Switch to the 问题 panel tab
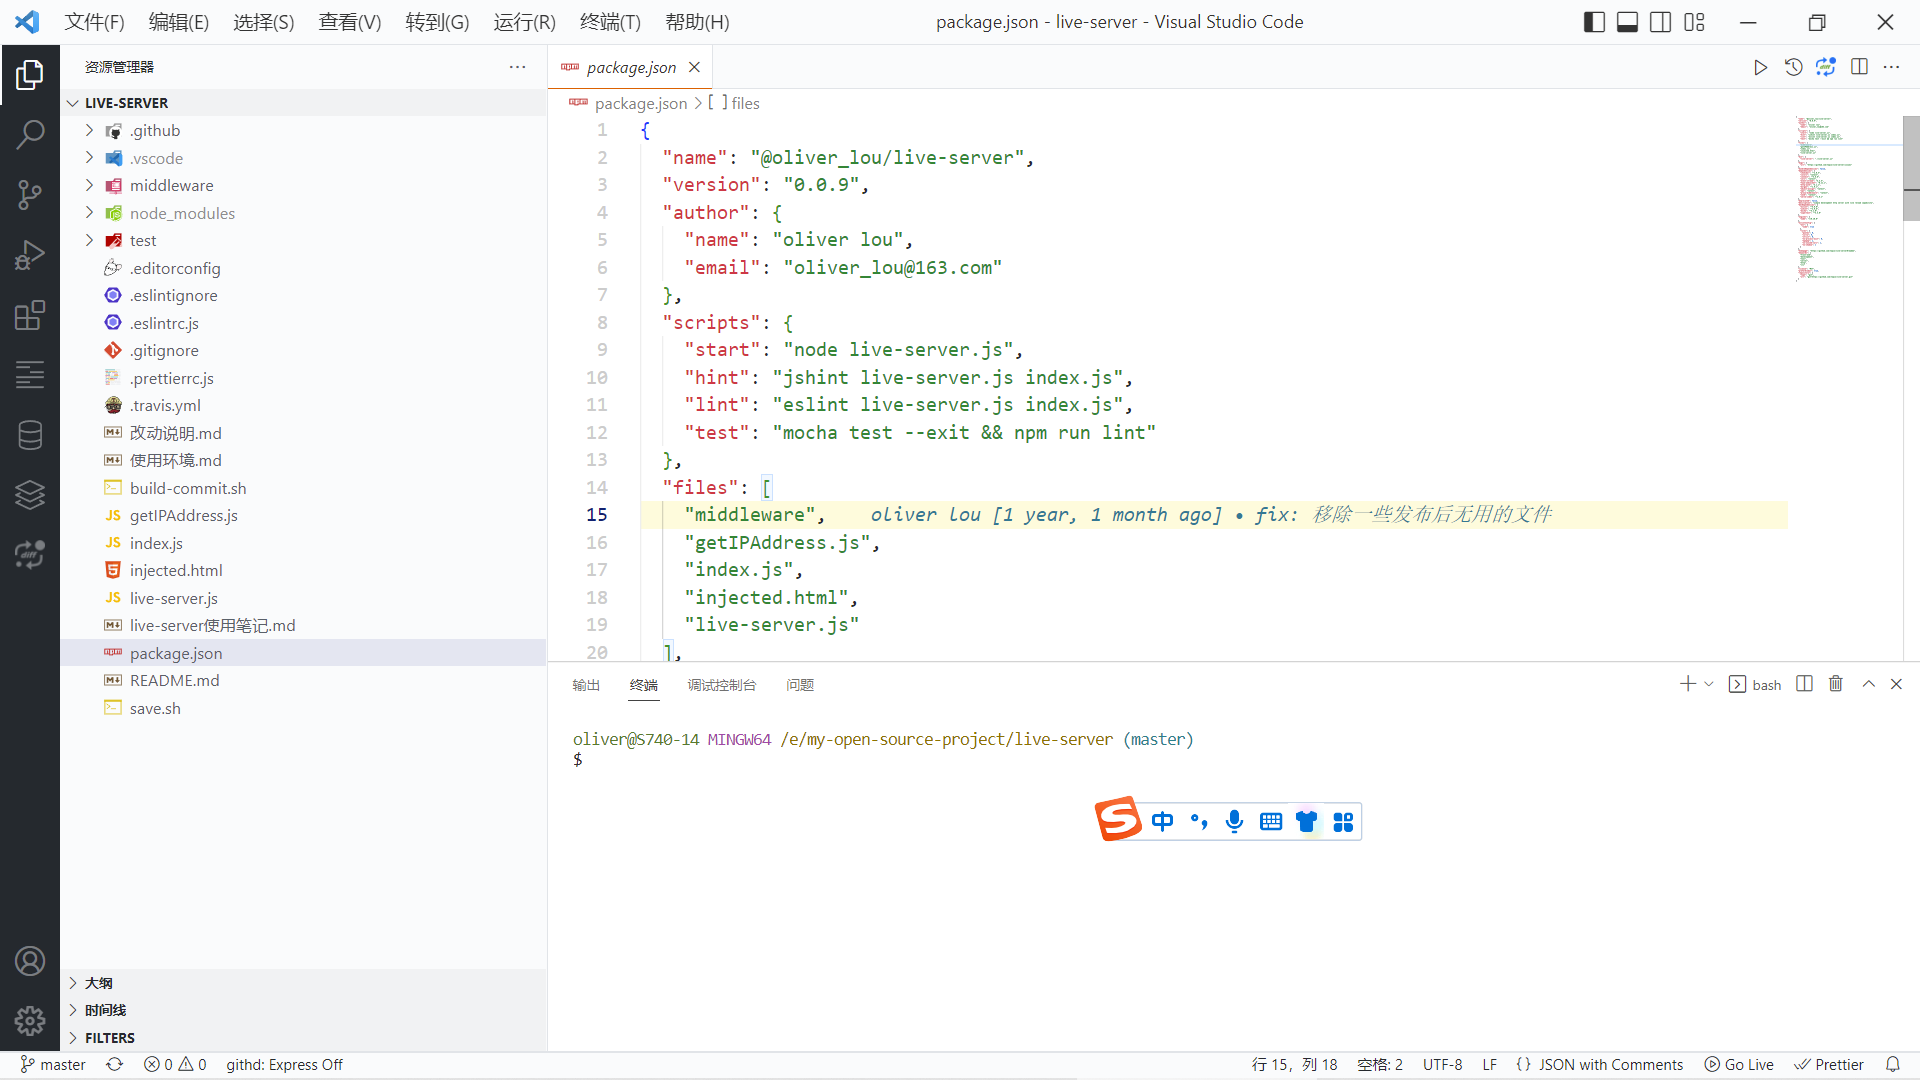The image size is (1920, 1080). (x=800, y=685)
